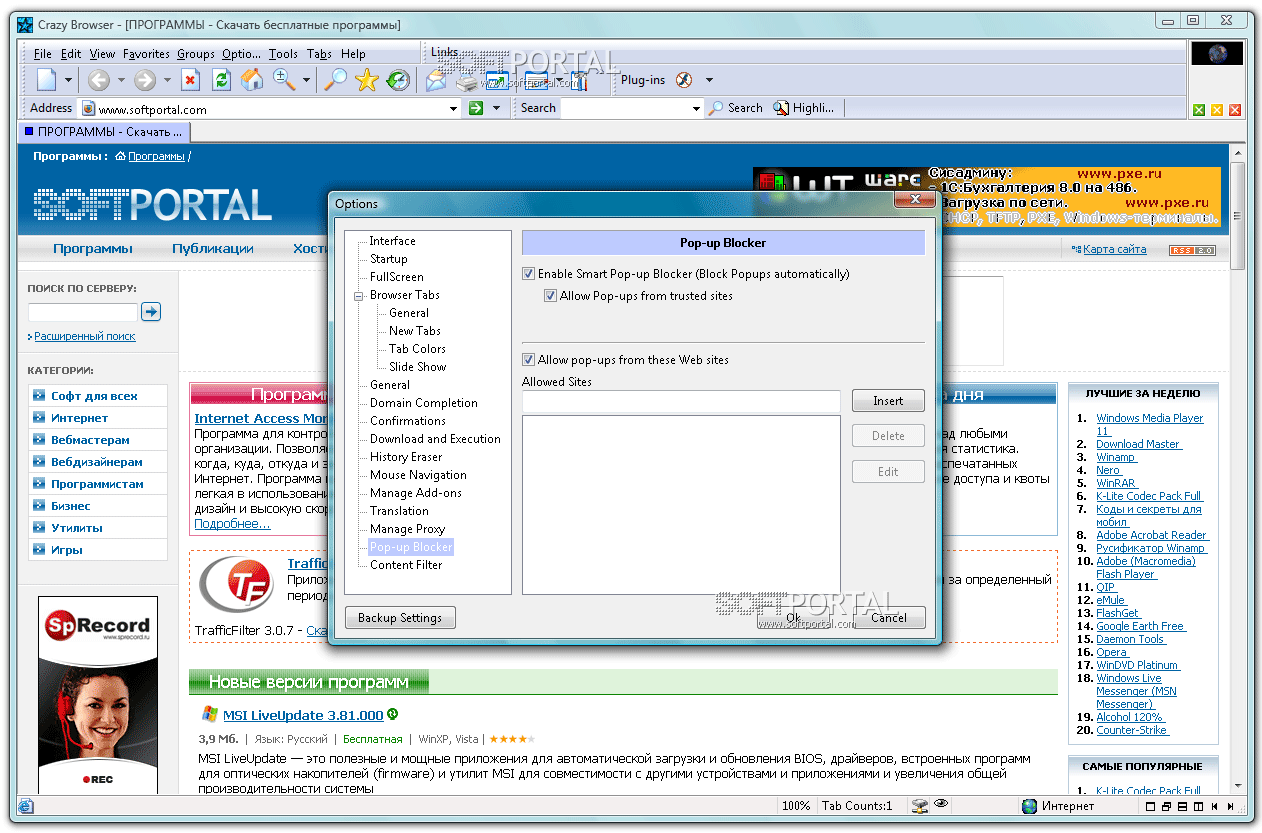
Task: Click Ok in the Options dialog
Action: [793, 618]
